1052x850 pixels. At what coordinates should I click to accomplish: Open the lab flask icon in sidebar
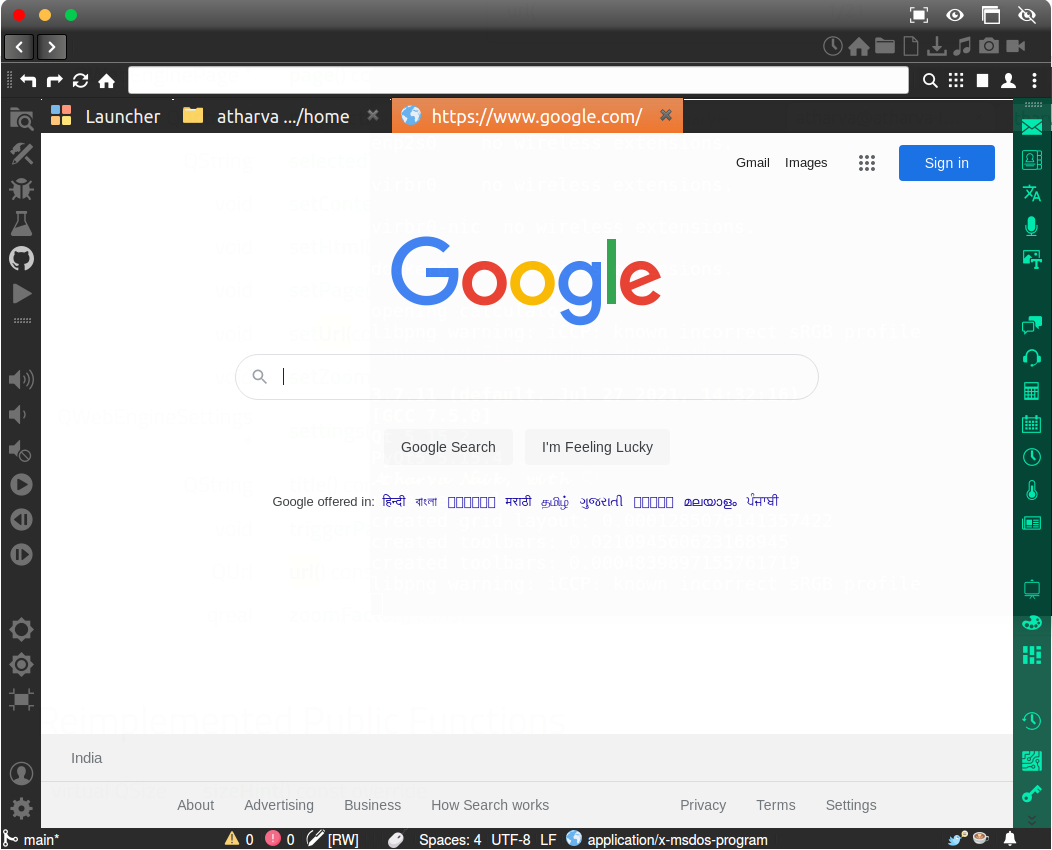[21, 223]
